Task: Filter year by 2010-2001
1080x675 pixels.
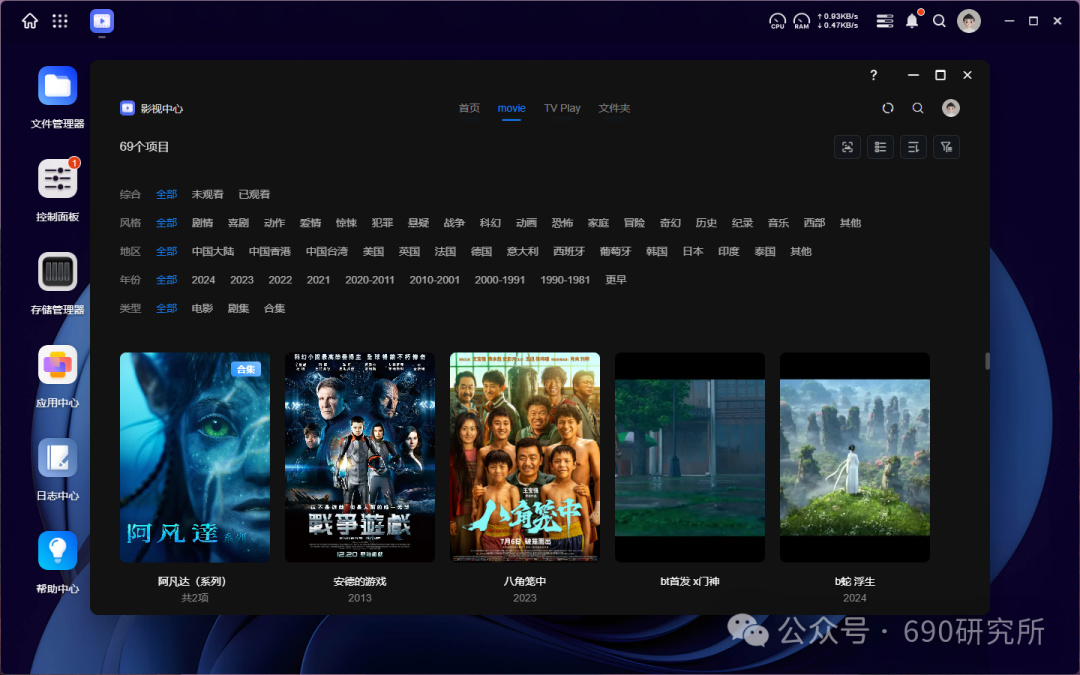Action: (x=434, y=280)
